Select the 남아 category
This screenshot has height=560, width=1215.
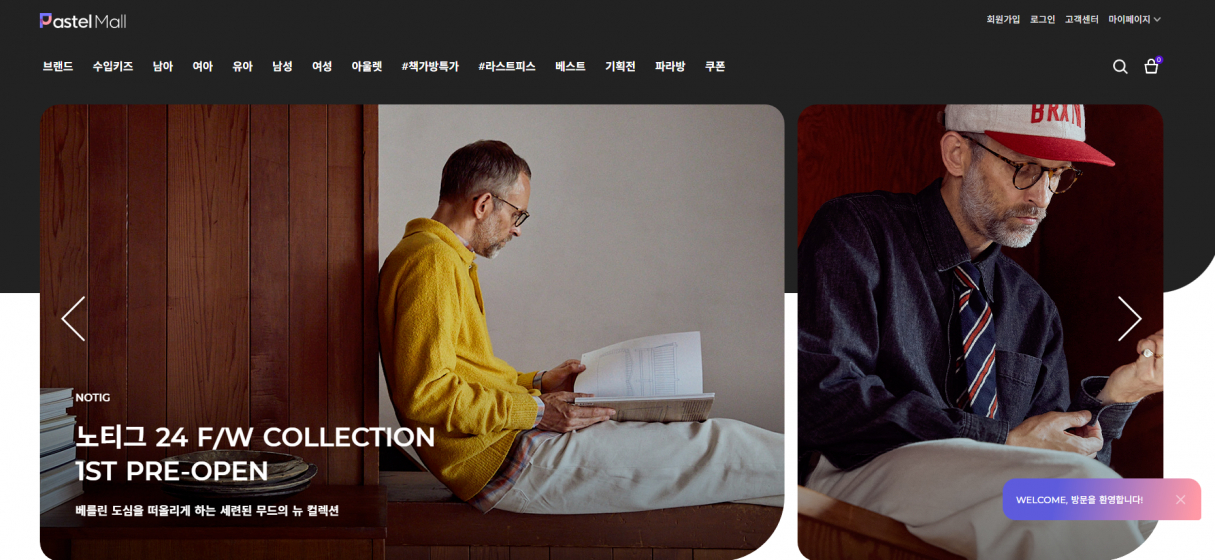tap(162, 66)
